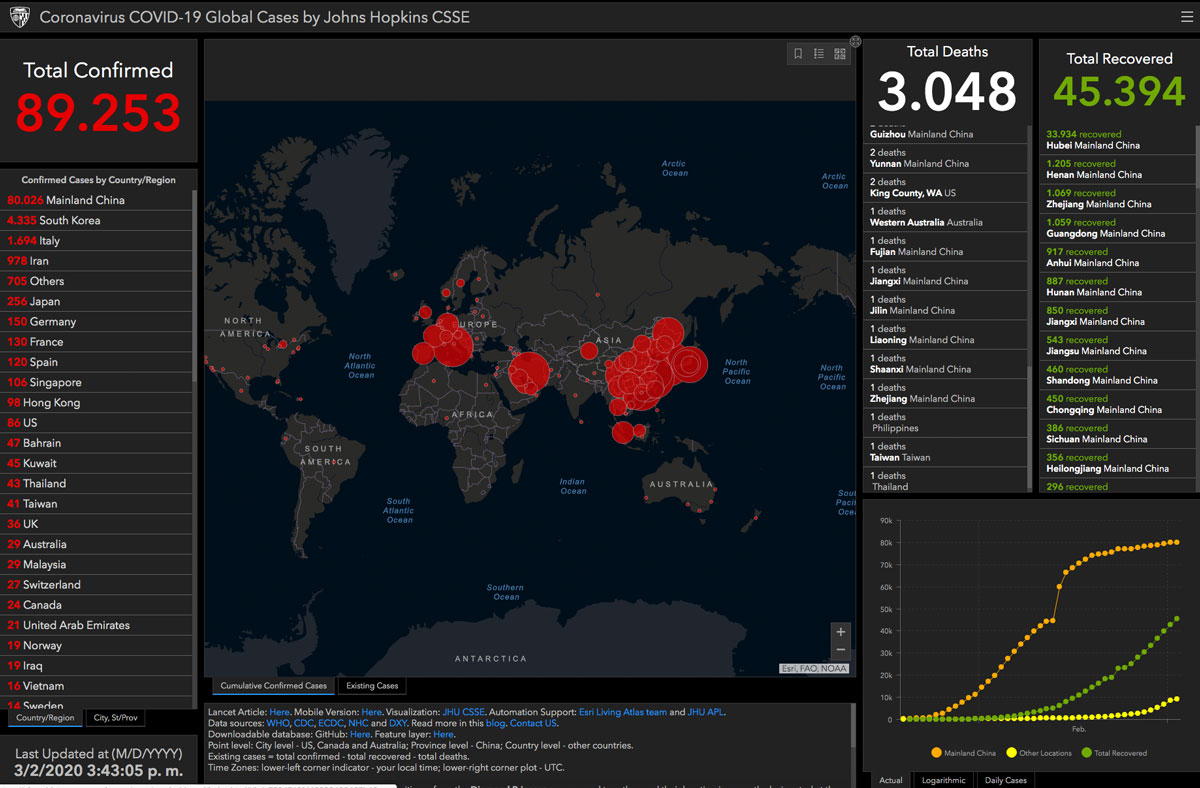Show the City, St/Prov list tab
This screenshot has height=788, width=1200.
(x=116, y=718)
